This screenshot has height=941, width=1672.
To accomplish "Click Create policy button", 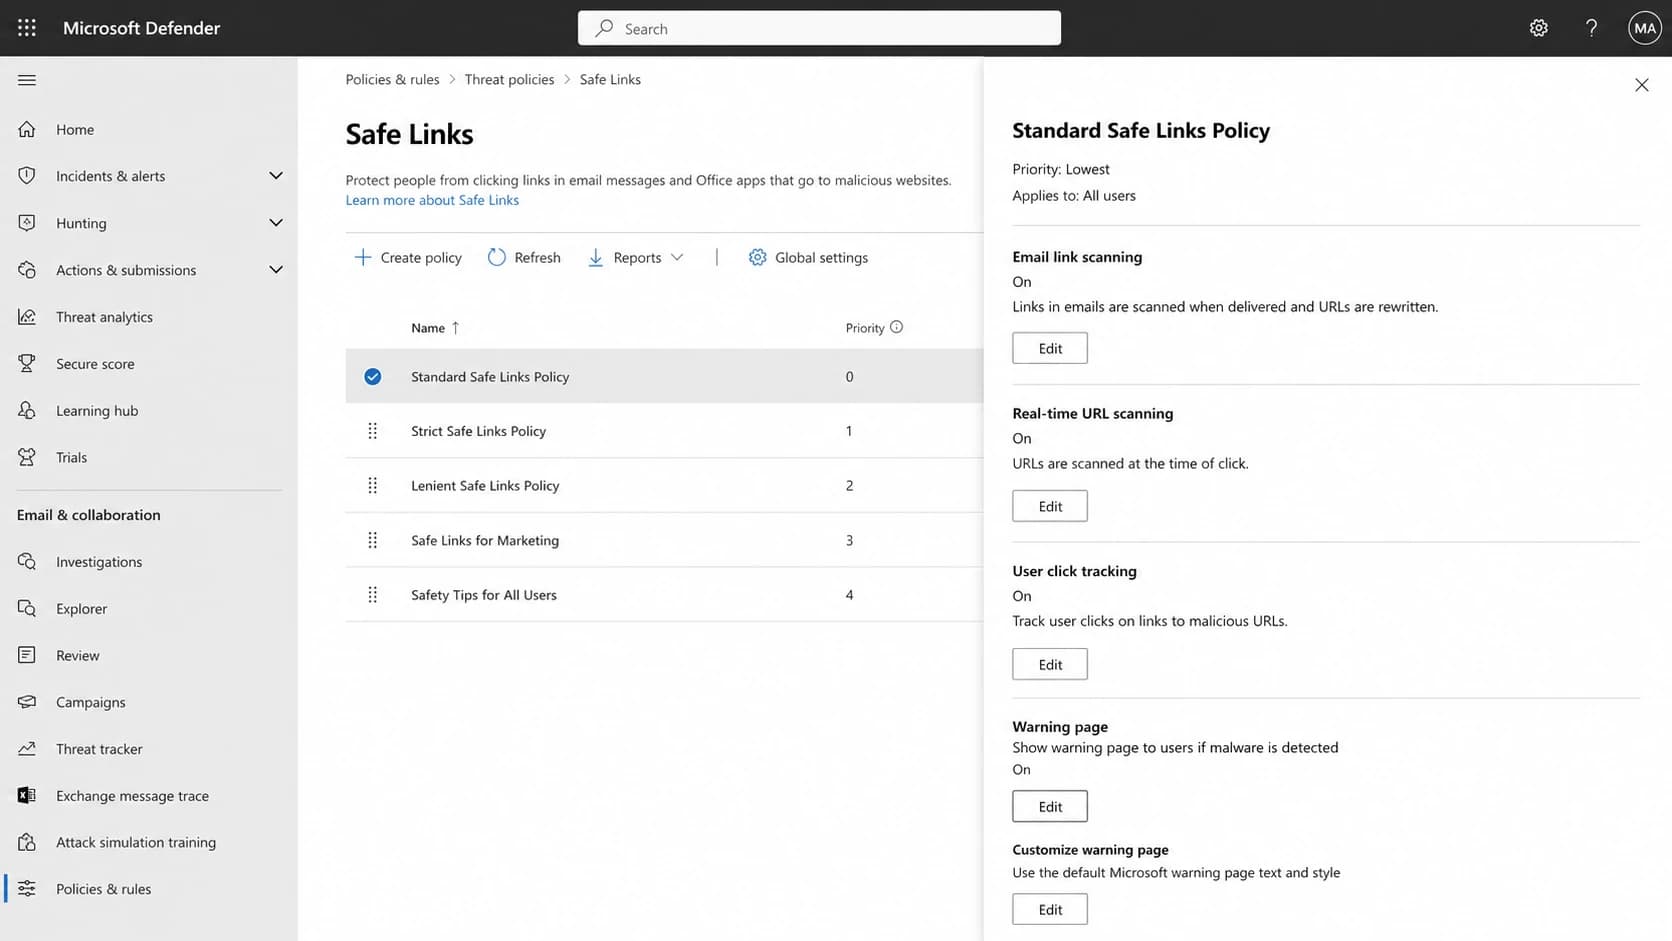I will (408, 258).
